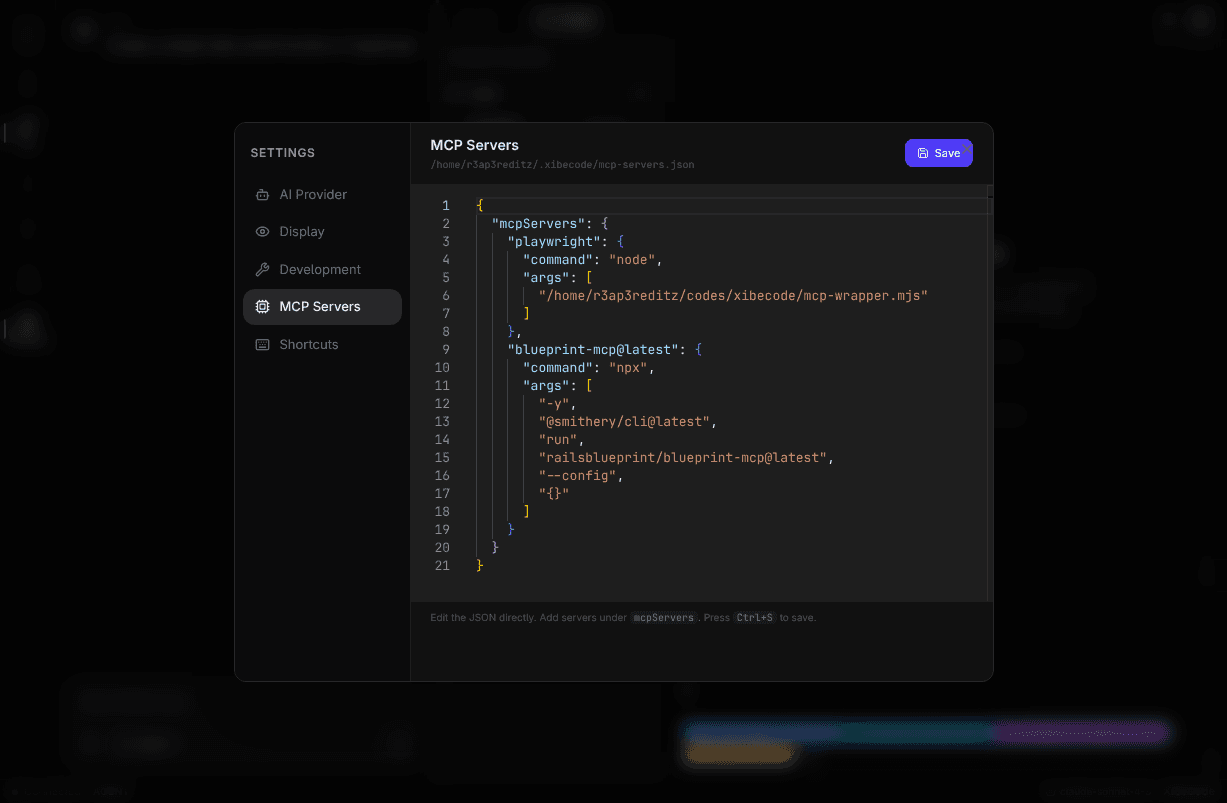Screen dimensions: 1227x803
Task: Click the "npx" command value in the JSON
Action: pos(628,367)
